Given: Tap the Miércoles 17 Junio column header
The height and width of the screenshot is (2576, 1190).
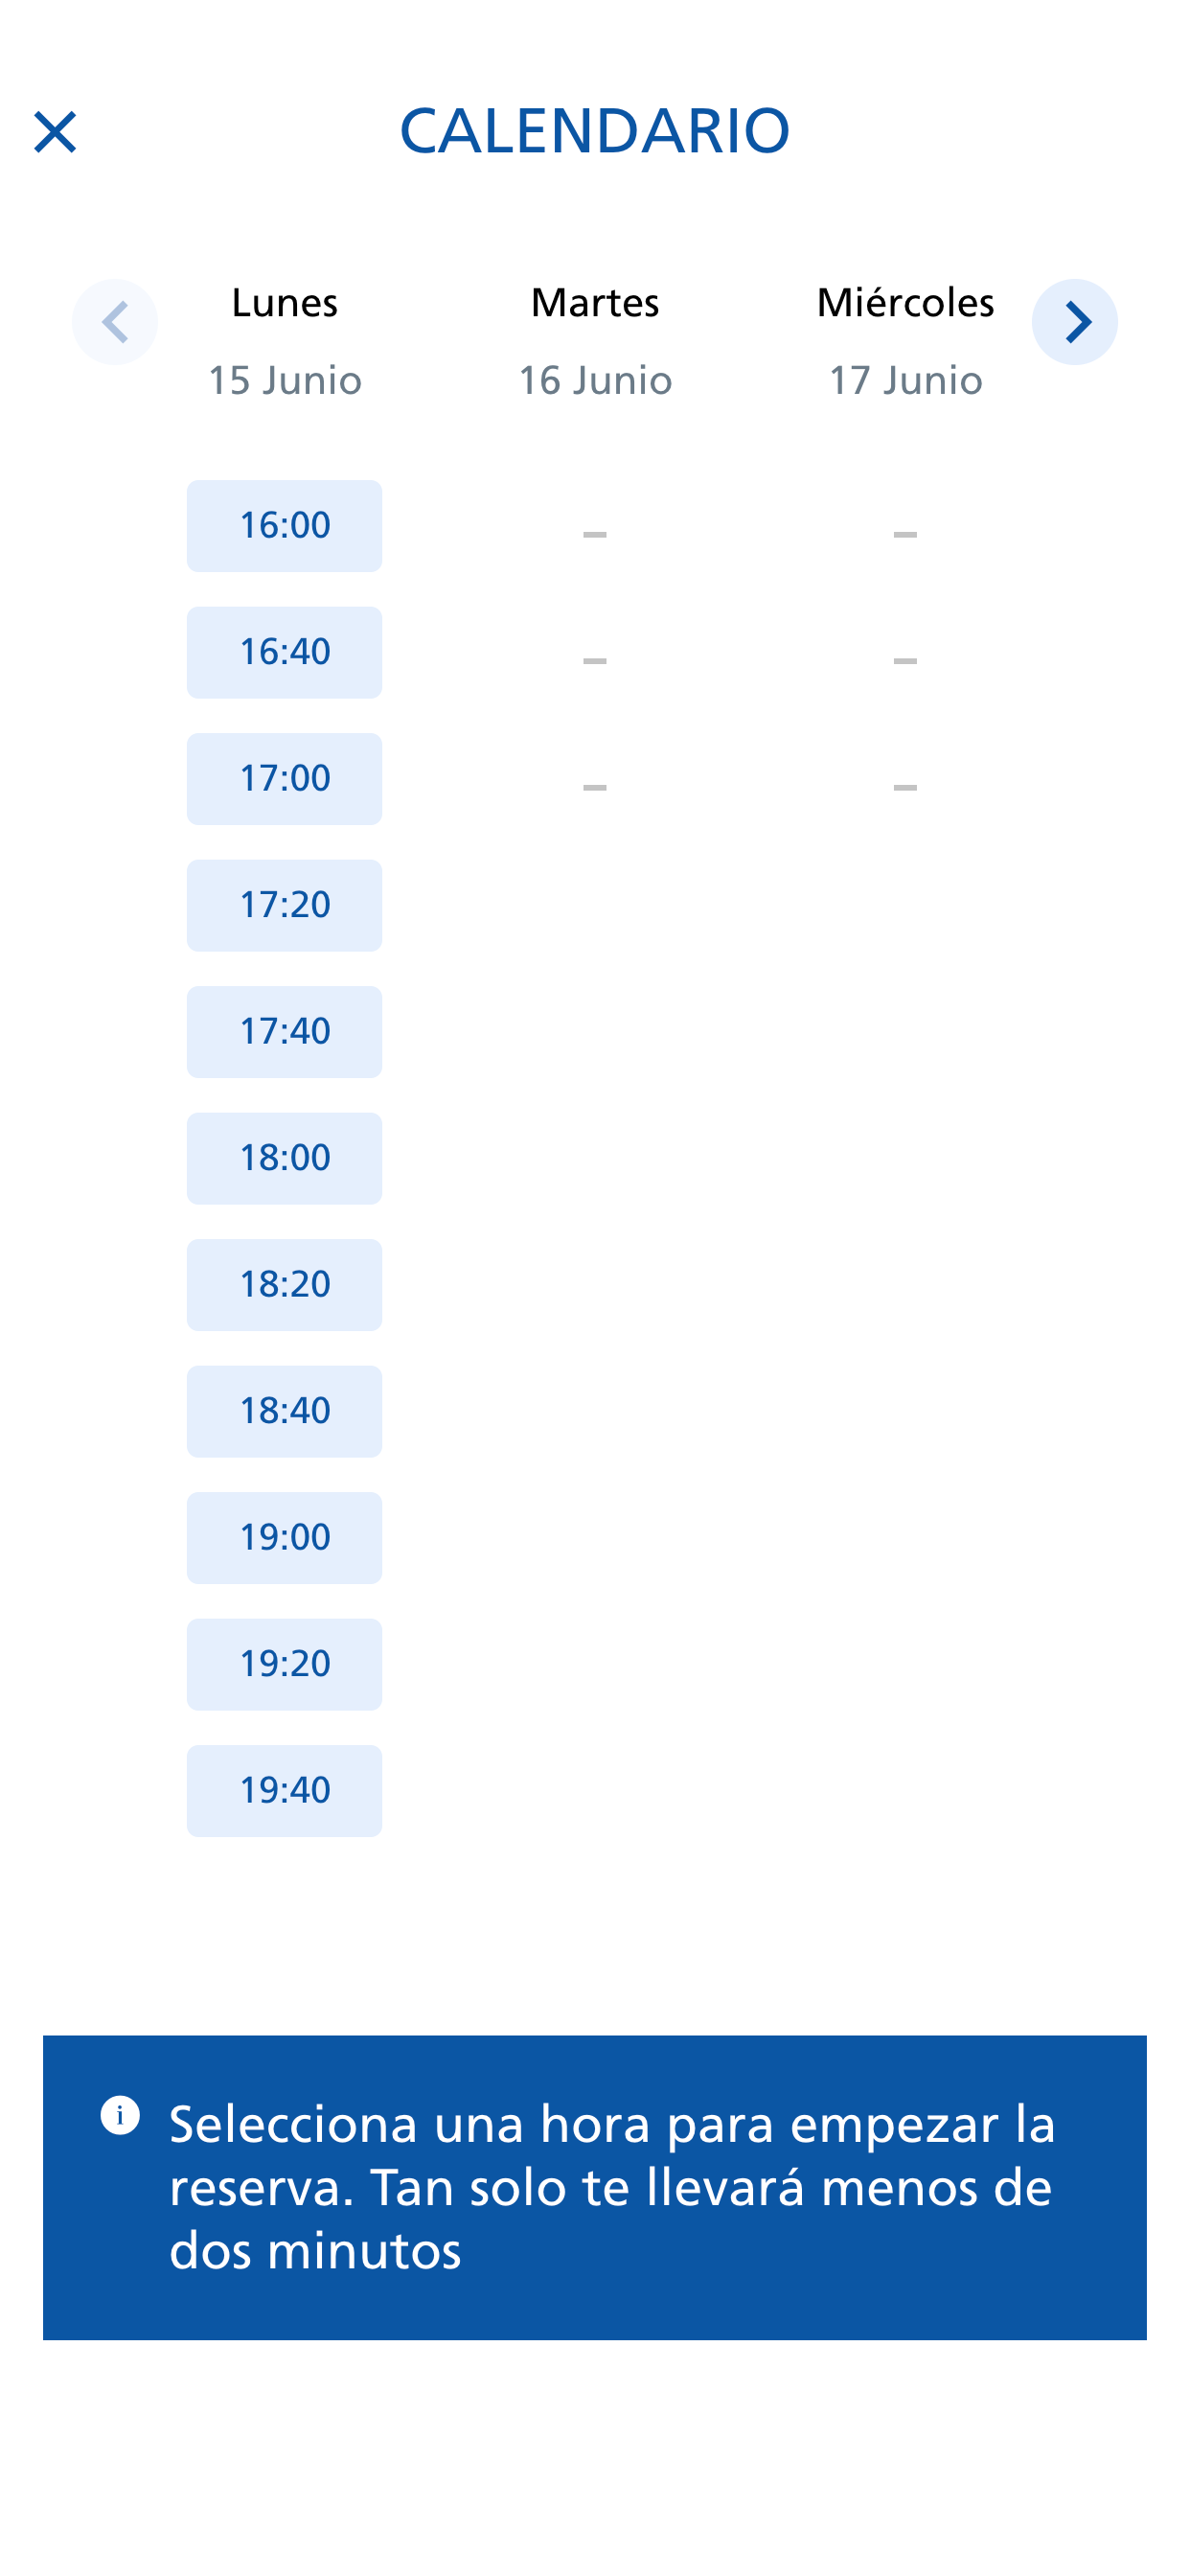Looking at the screenshot, I should pos(905,341).
